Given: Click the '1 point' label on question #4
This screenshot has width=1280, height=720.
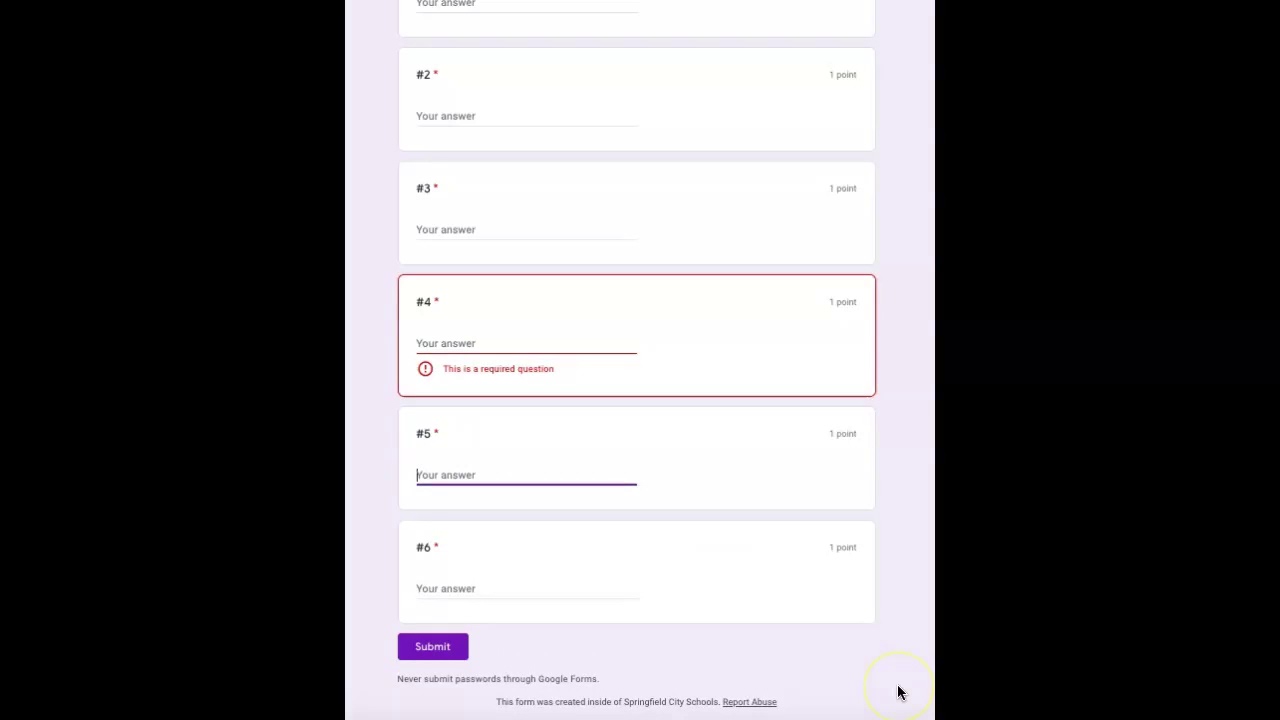Looking at the screenshot, I should (842, 302).
